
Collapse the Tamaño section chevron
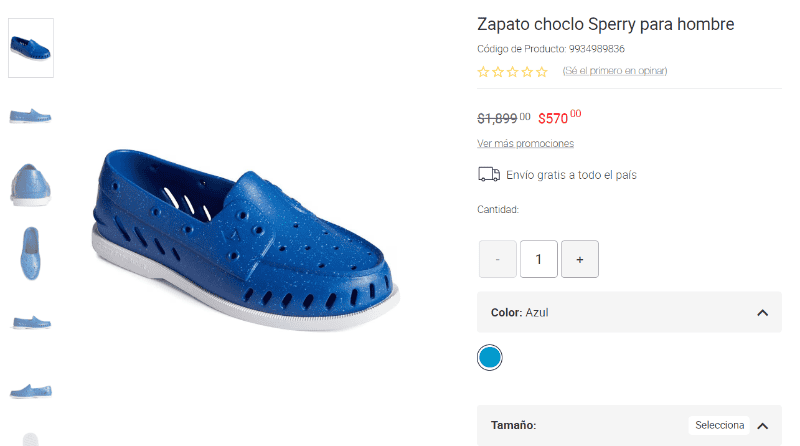(x=763, y=425)
